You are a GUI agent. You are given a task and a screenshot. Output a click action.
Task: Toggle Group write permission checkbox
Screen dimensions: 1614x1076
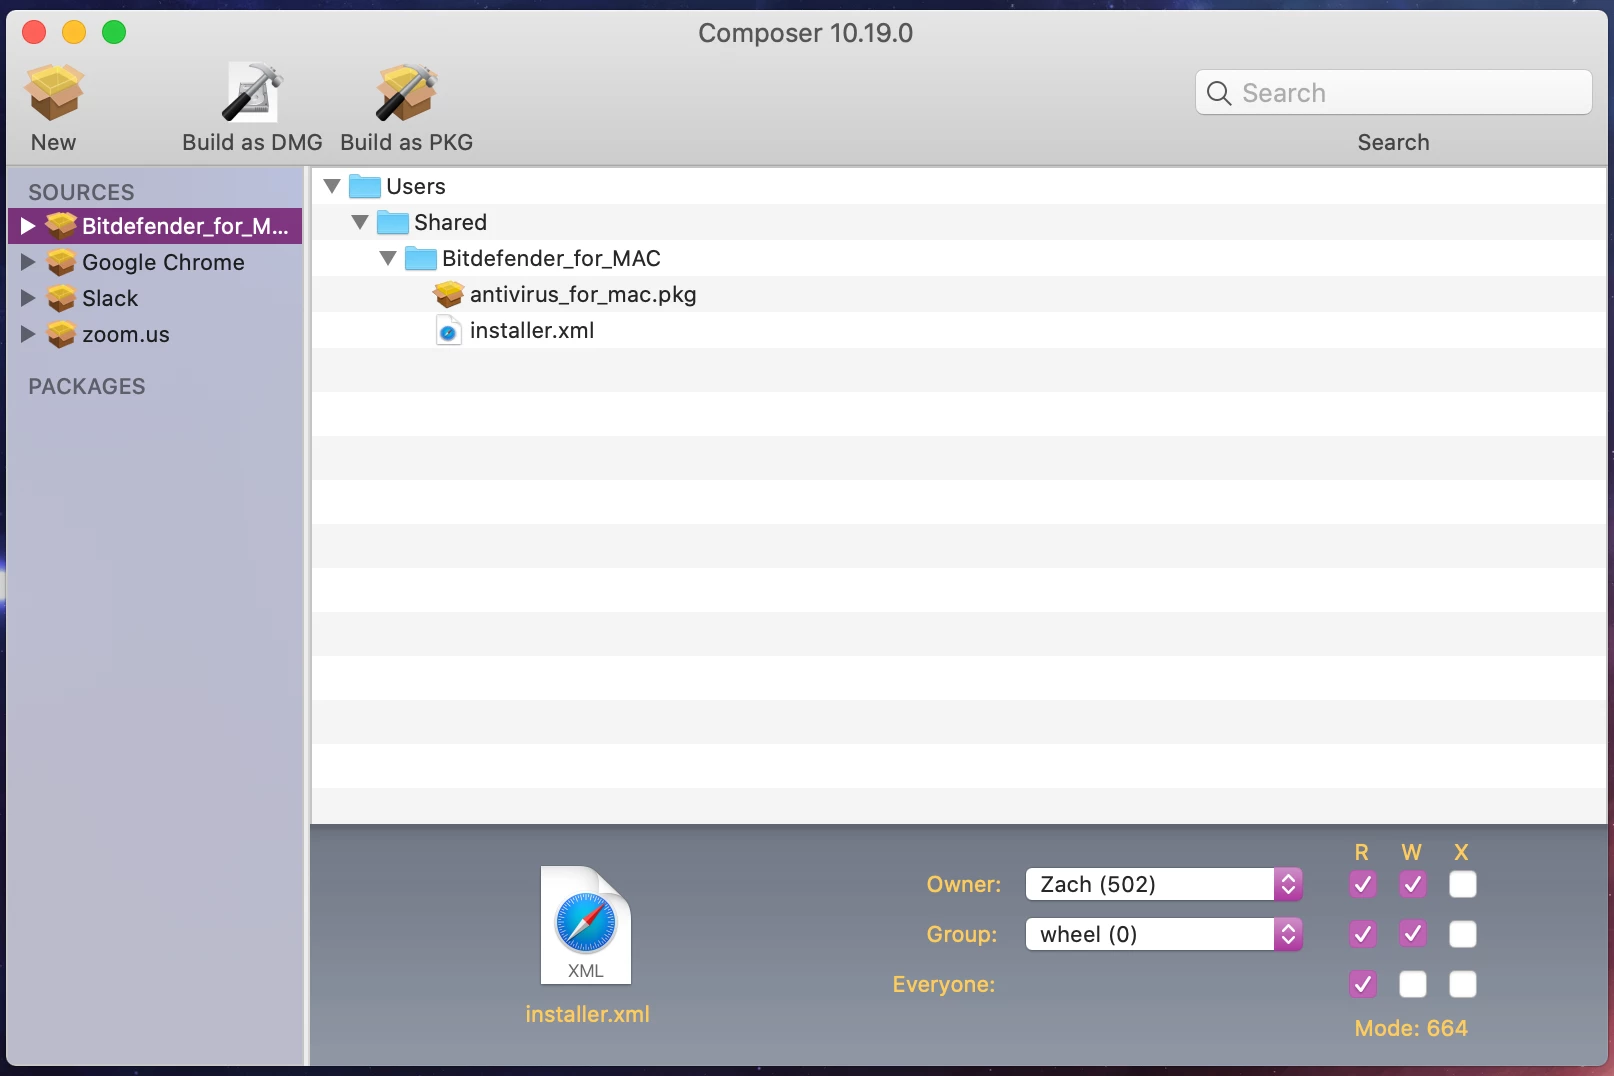[1412, 934]
